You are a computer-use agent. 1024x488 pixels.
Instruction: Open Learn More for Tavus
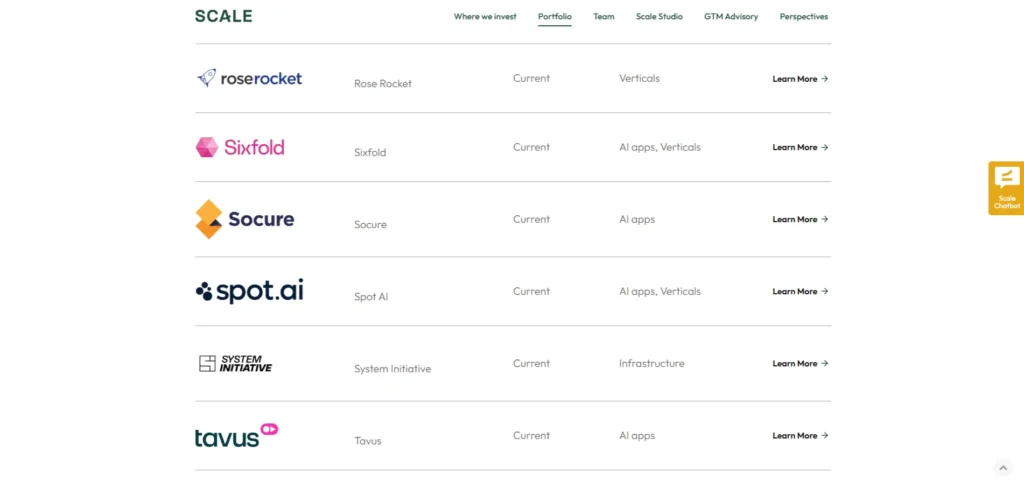[800, 436]
